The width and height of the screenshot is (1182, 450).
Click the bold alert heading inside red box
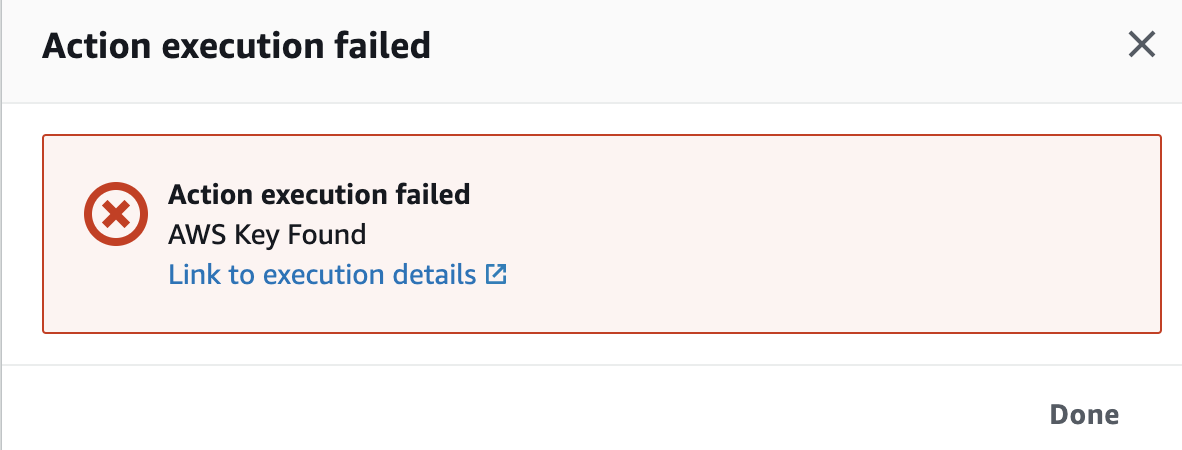click(319, 194)
